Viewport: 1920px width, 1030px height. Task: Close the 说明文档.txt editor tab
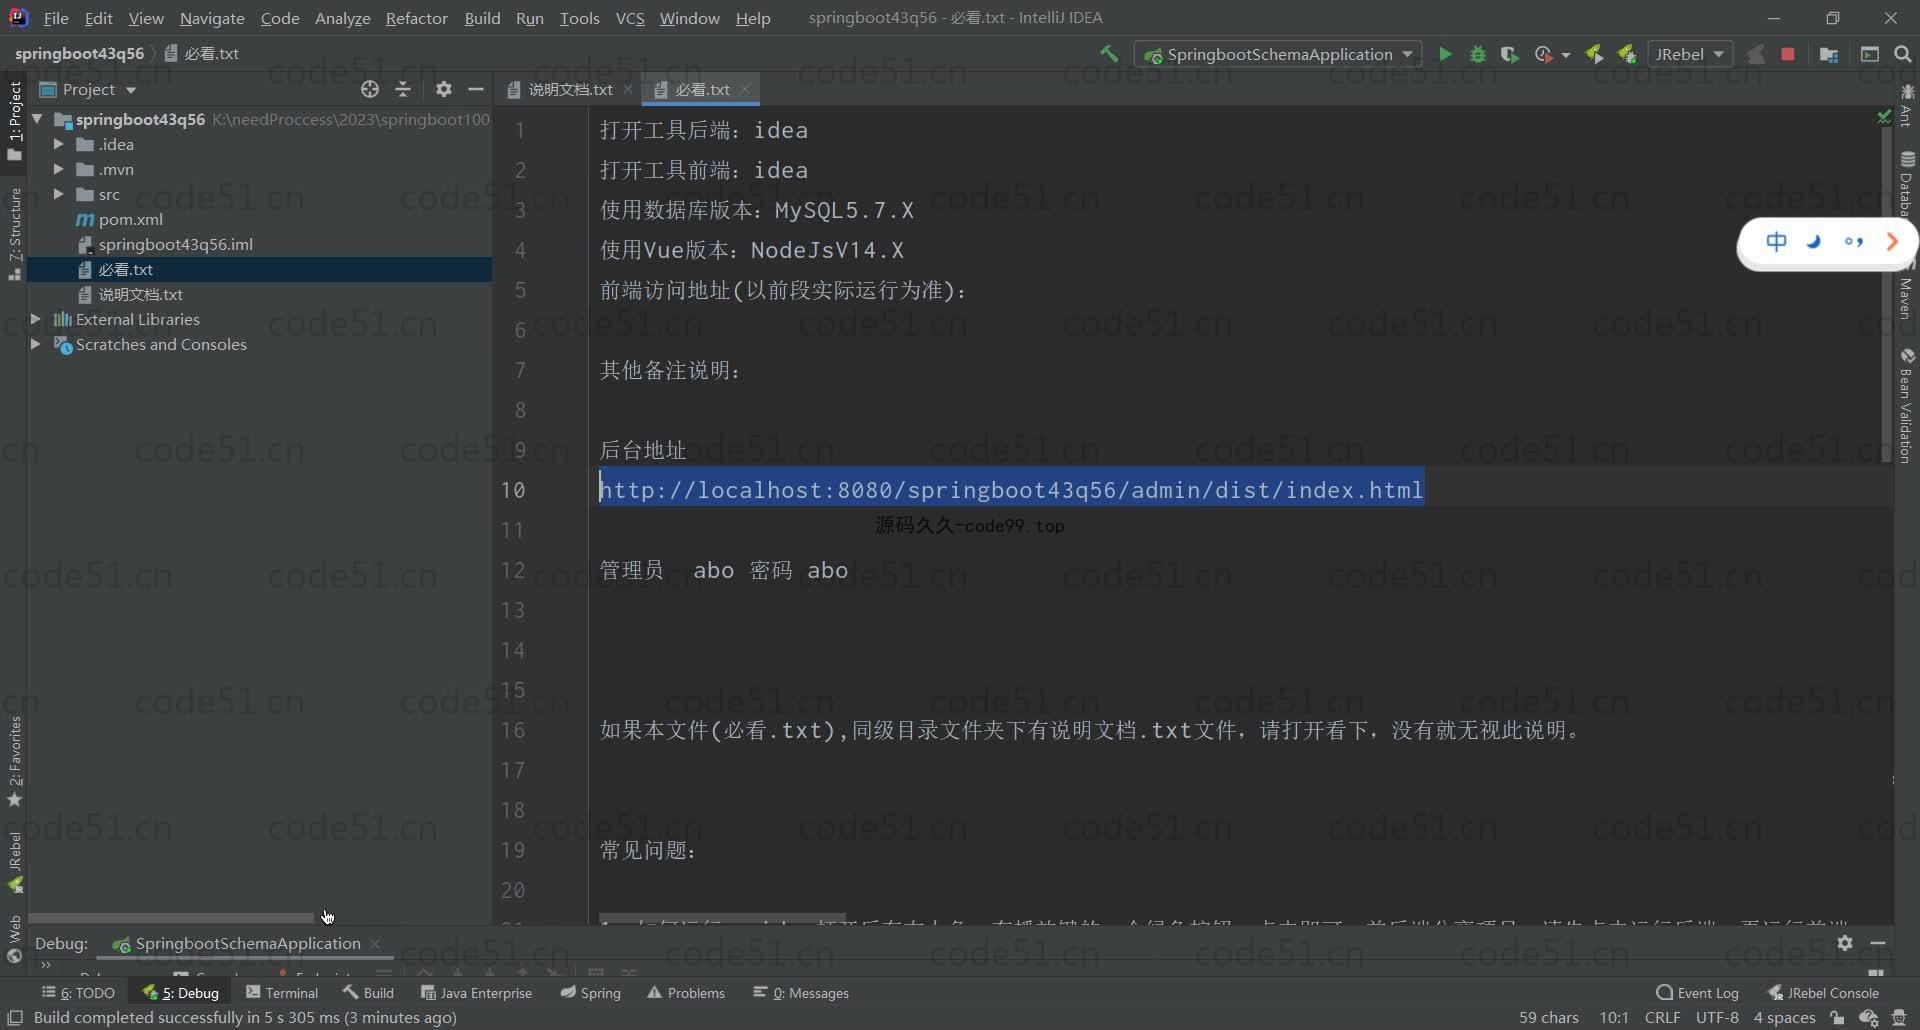(x=627, y=89)
